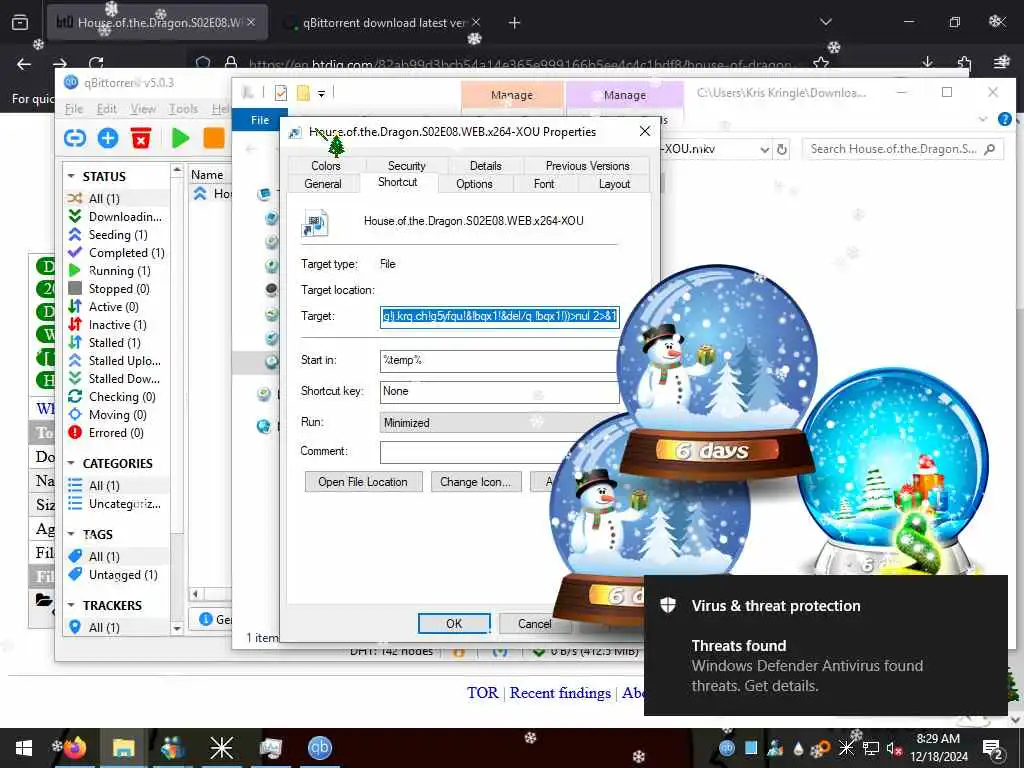The image size is (1024, 768).
Task: Open the qBittorrent Tools menu
Action: click(184, 108)
